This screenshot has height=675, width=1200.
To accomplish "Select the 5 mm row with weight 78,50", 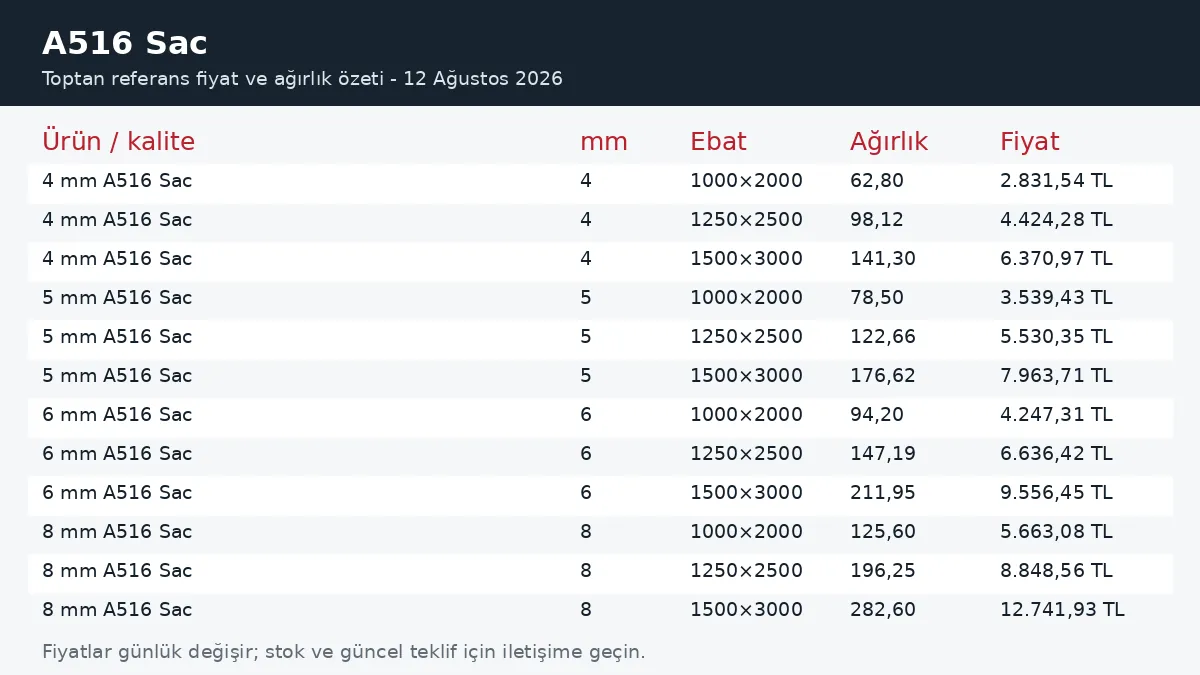I will pos(600,298).
